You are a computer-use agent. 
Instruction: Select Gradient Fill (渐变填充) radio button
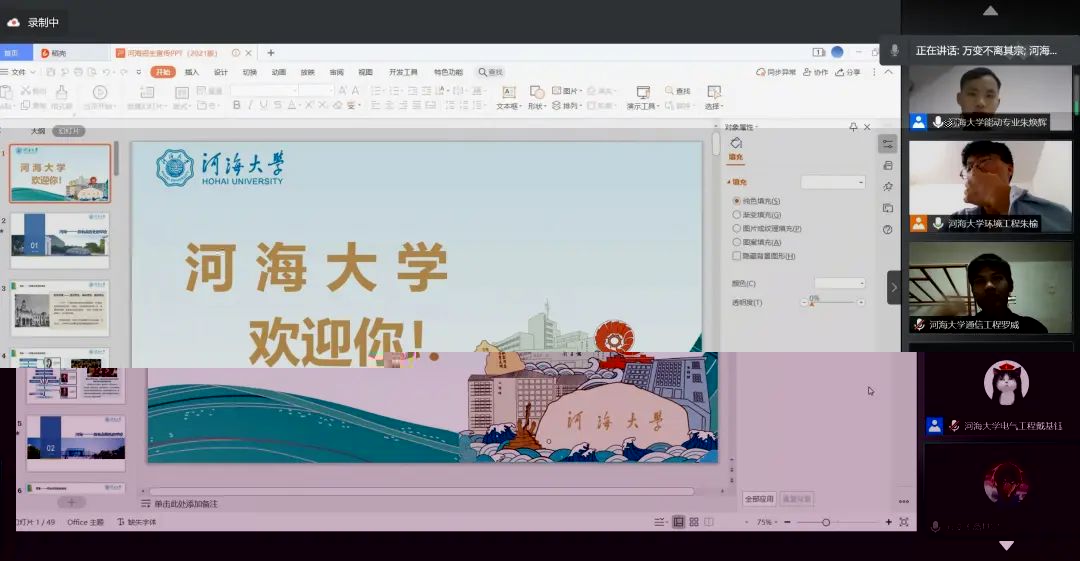point(737,215)
